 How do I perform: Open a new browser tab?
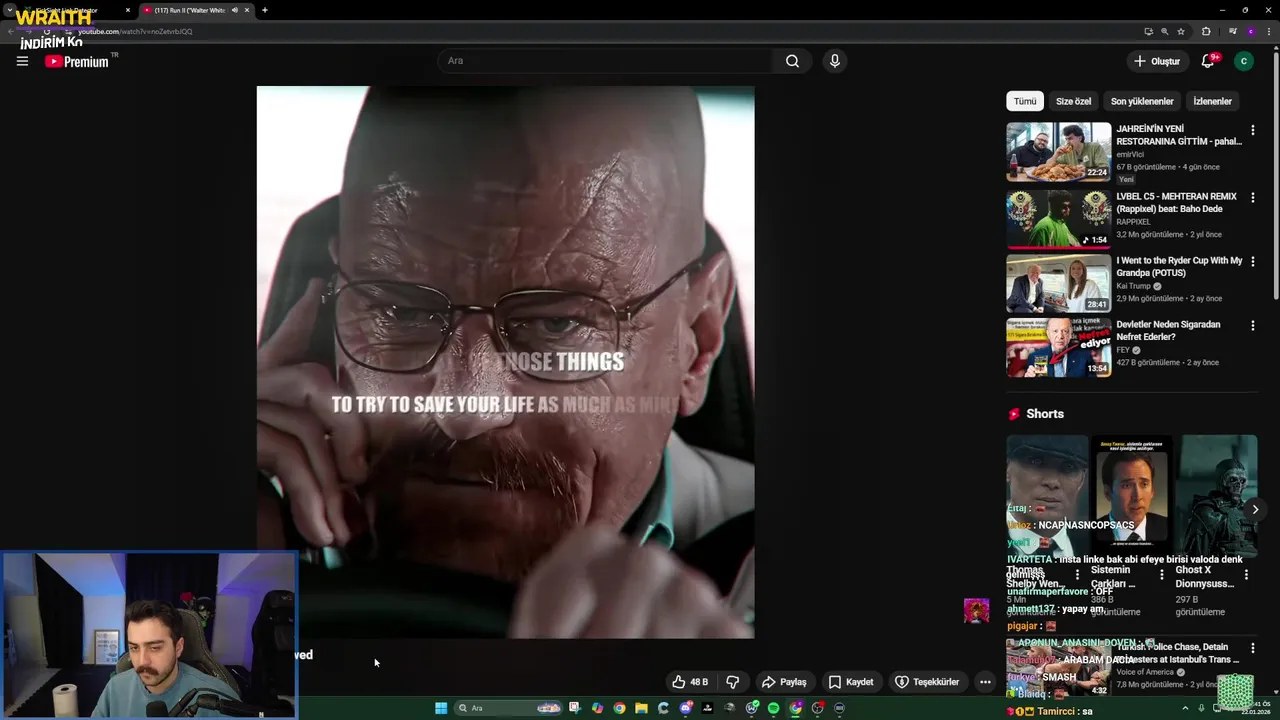tap(264, 10)
